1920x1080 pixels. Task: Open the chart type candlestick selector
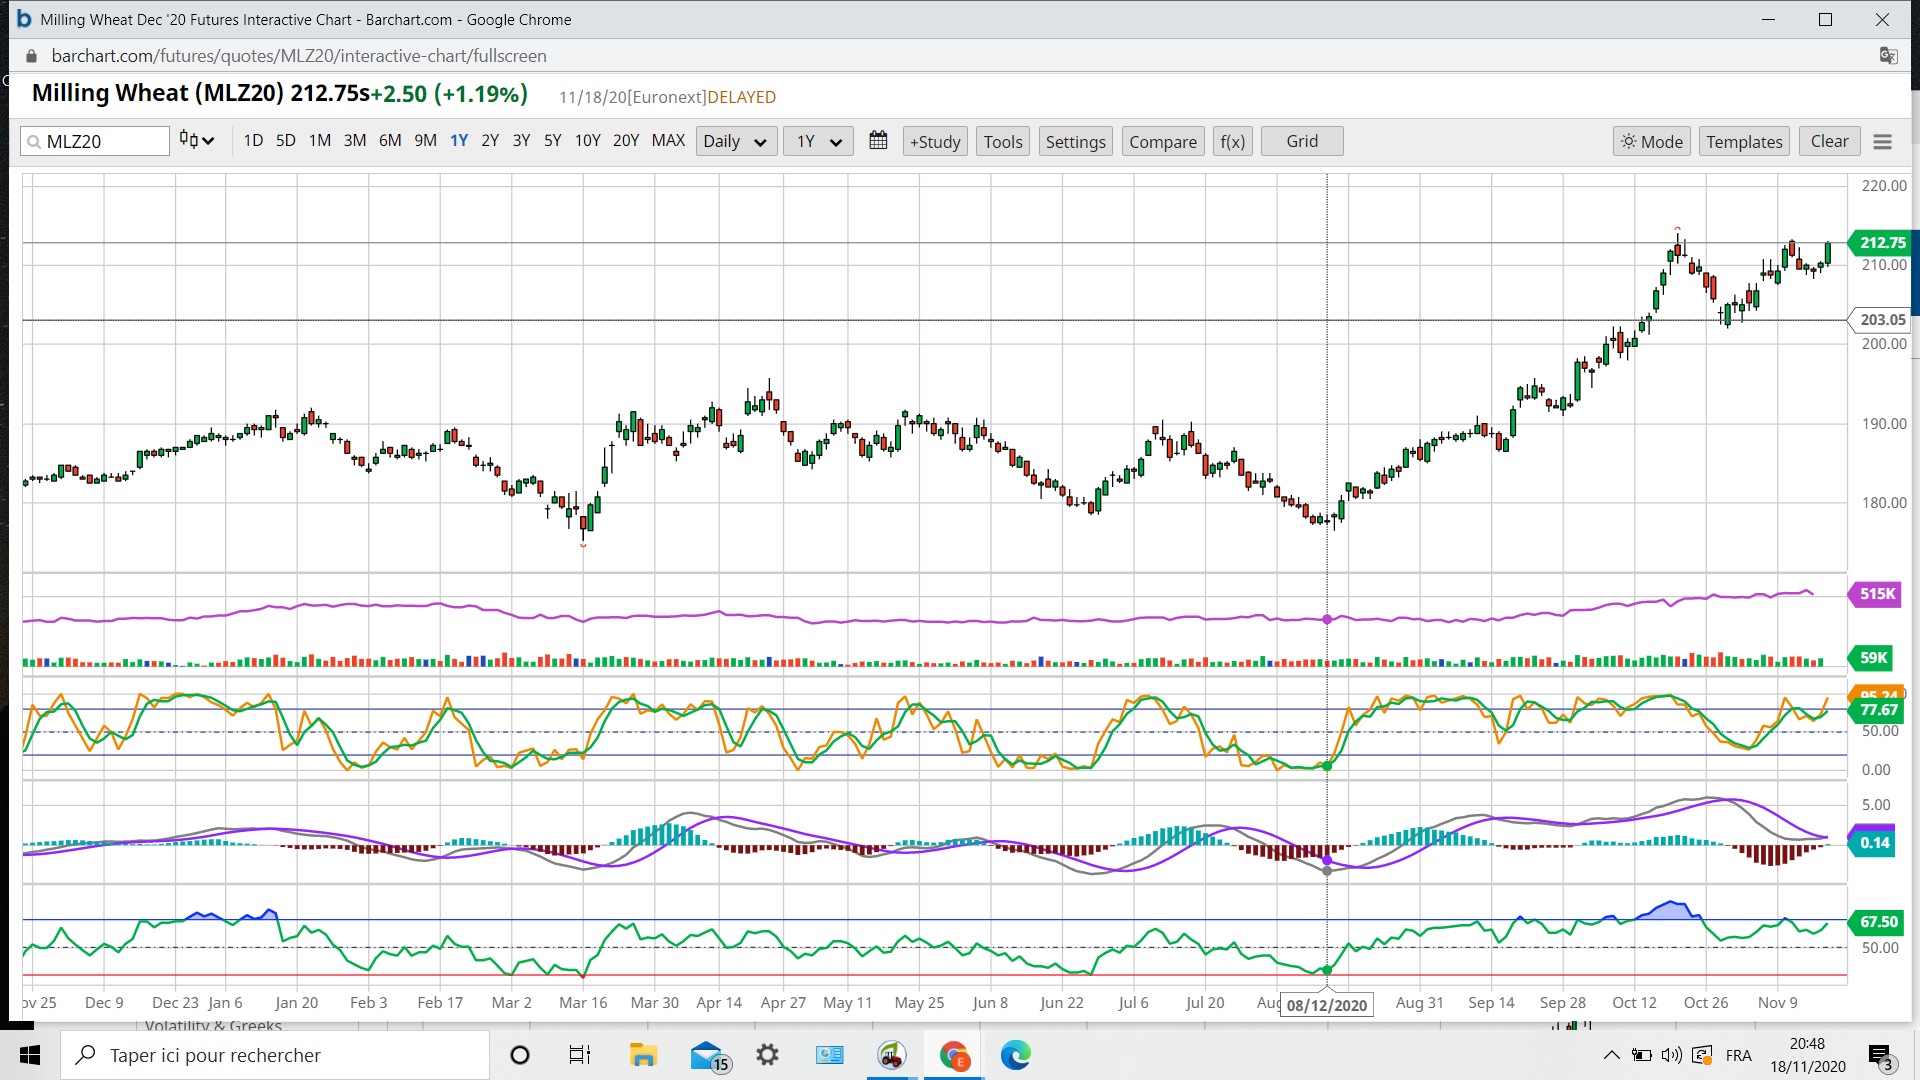[x=197, y=141]
